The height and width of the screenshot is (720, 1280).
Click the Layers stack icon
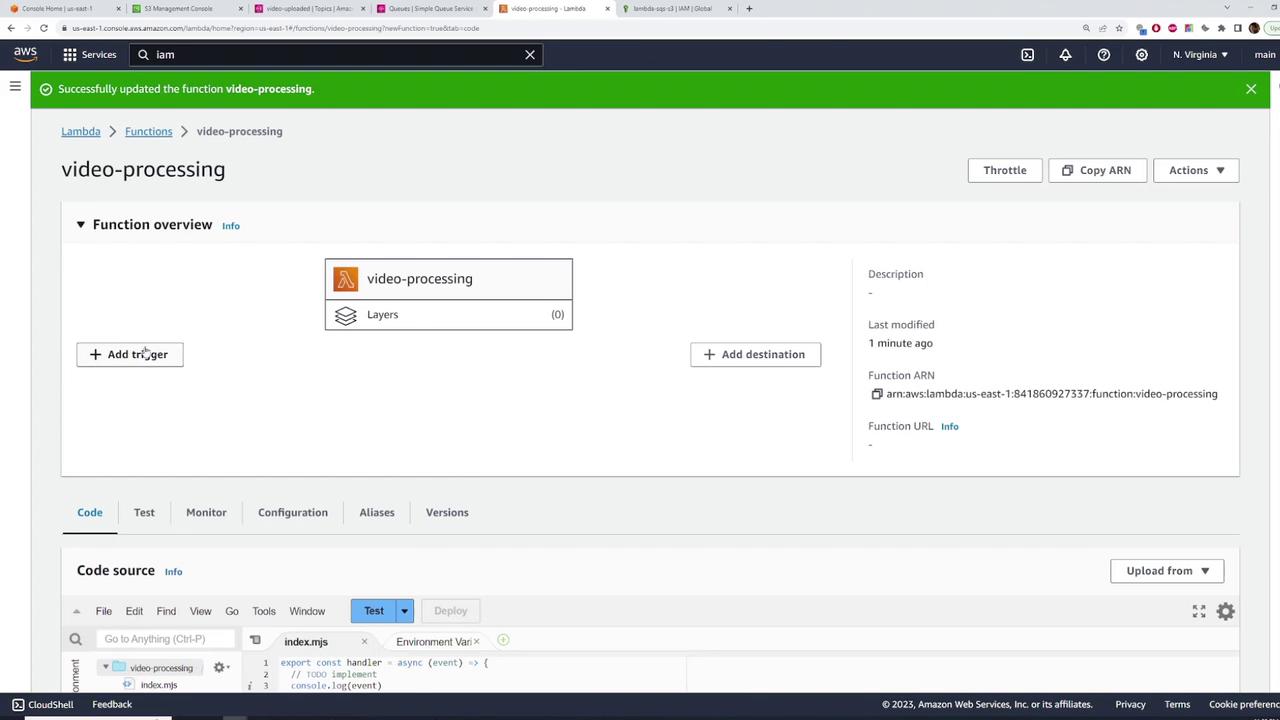[x=346, y=315]
